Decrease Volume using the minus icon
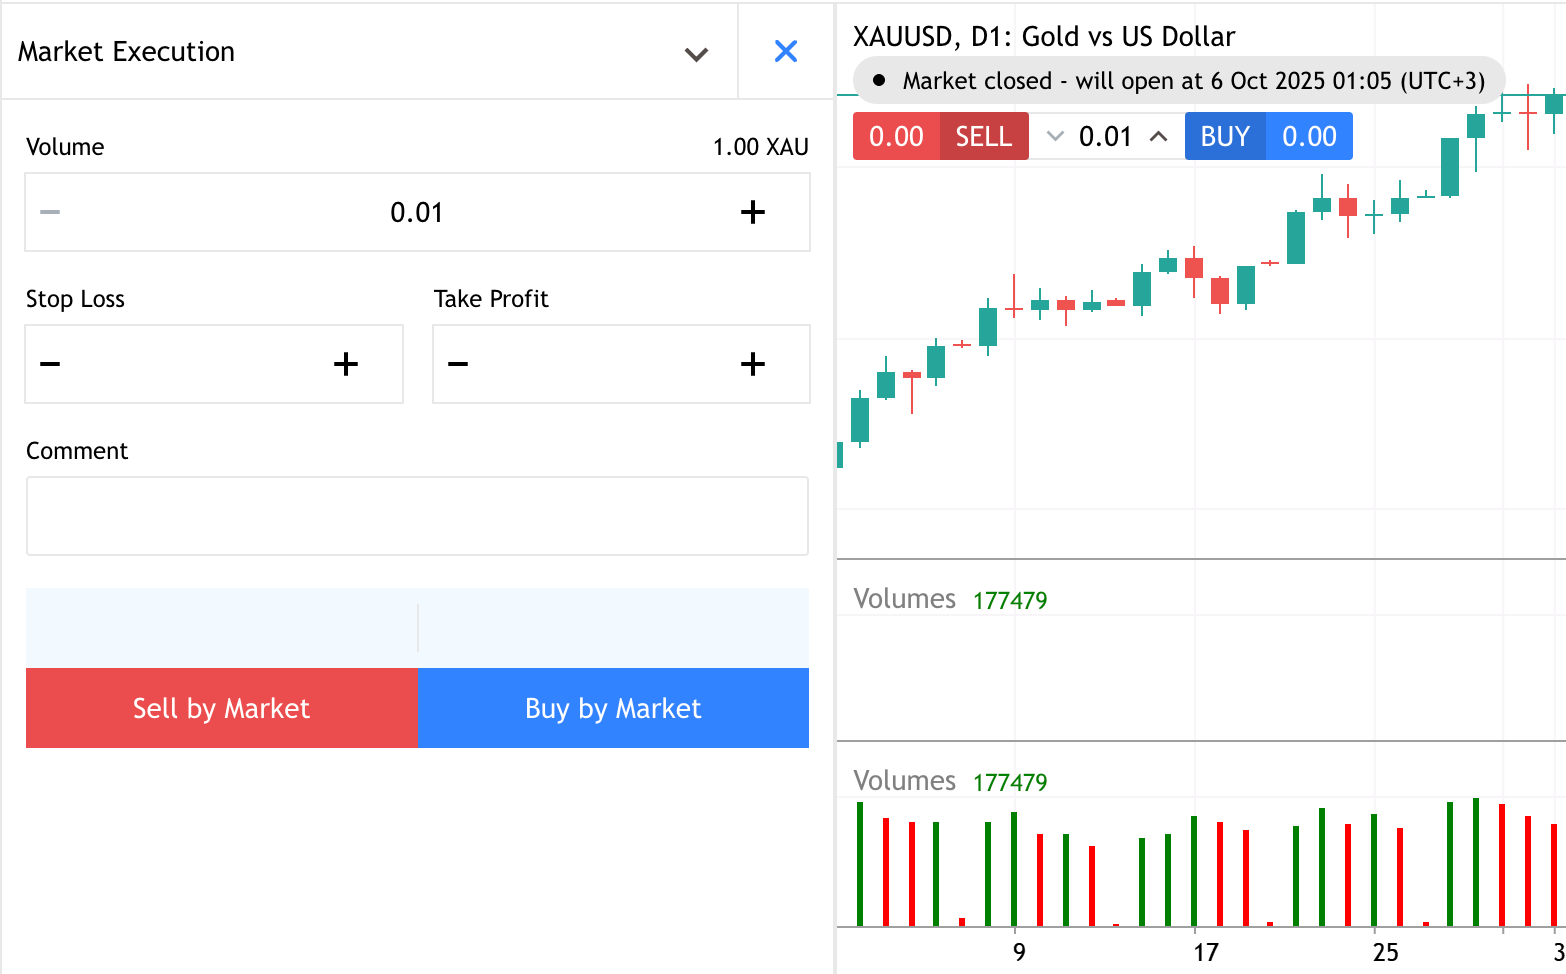1566x974 pixels. point(48,212)
